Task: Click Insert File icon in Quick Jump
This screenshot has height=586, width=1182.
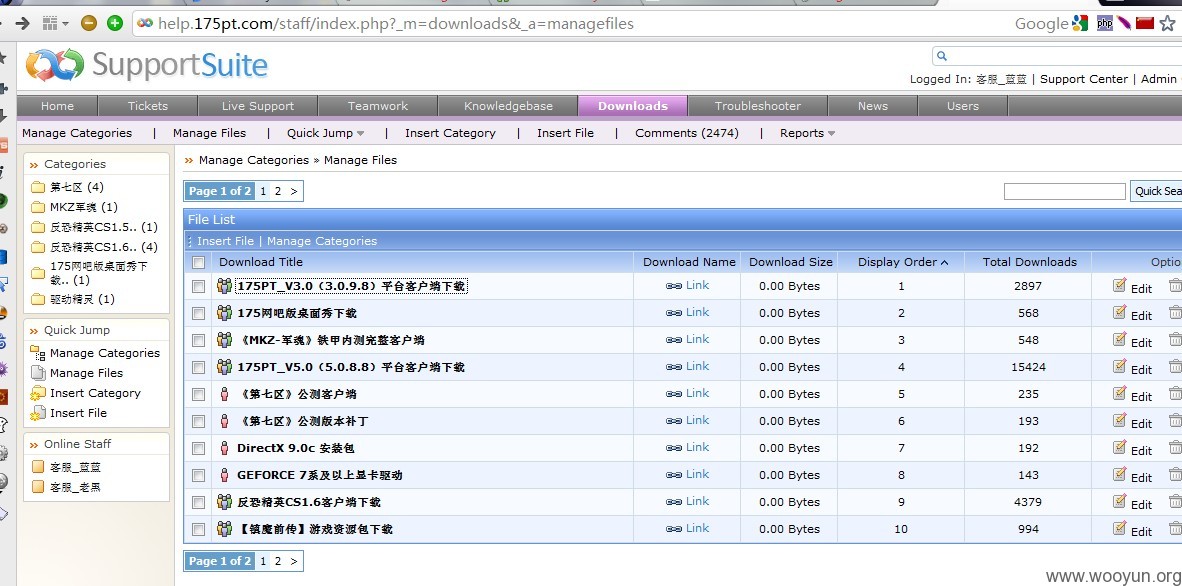Action: pos(38,413)
